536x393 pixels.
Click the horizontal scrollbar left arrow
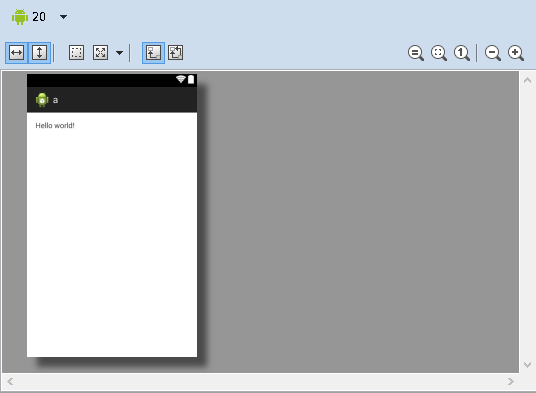(10, 381)
